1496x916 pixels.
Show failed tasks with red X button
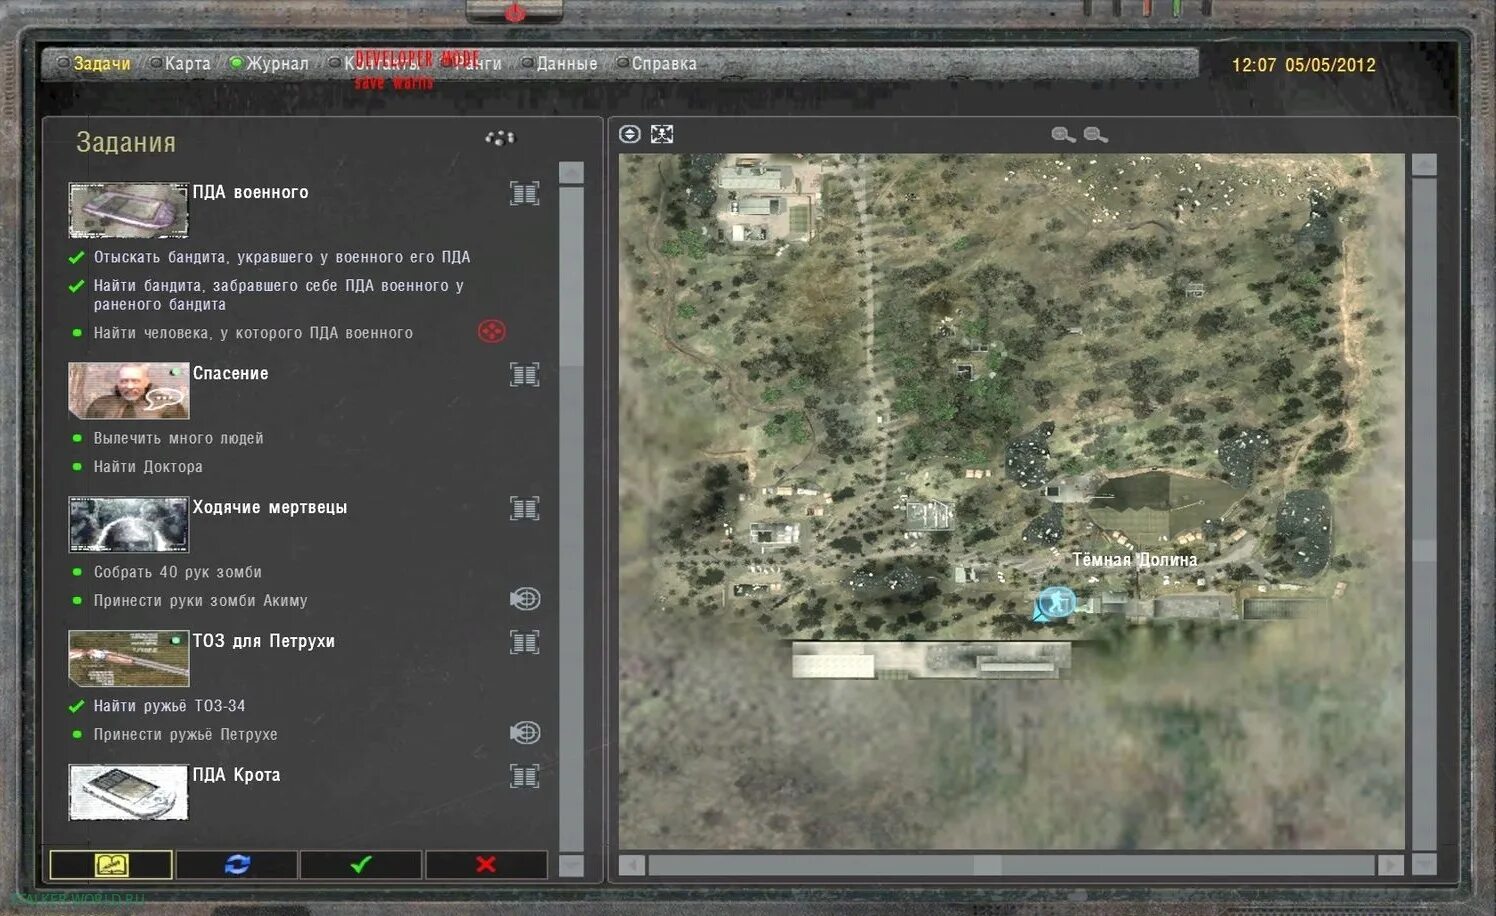(x=486, y=864)
